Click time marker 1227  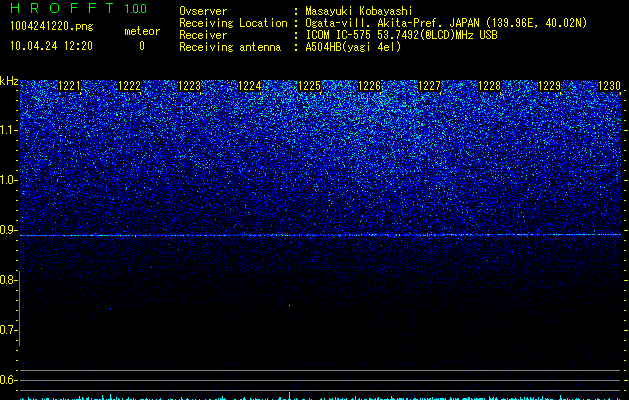click(x=429, y=86)
